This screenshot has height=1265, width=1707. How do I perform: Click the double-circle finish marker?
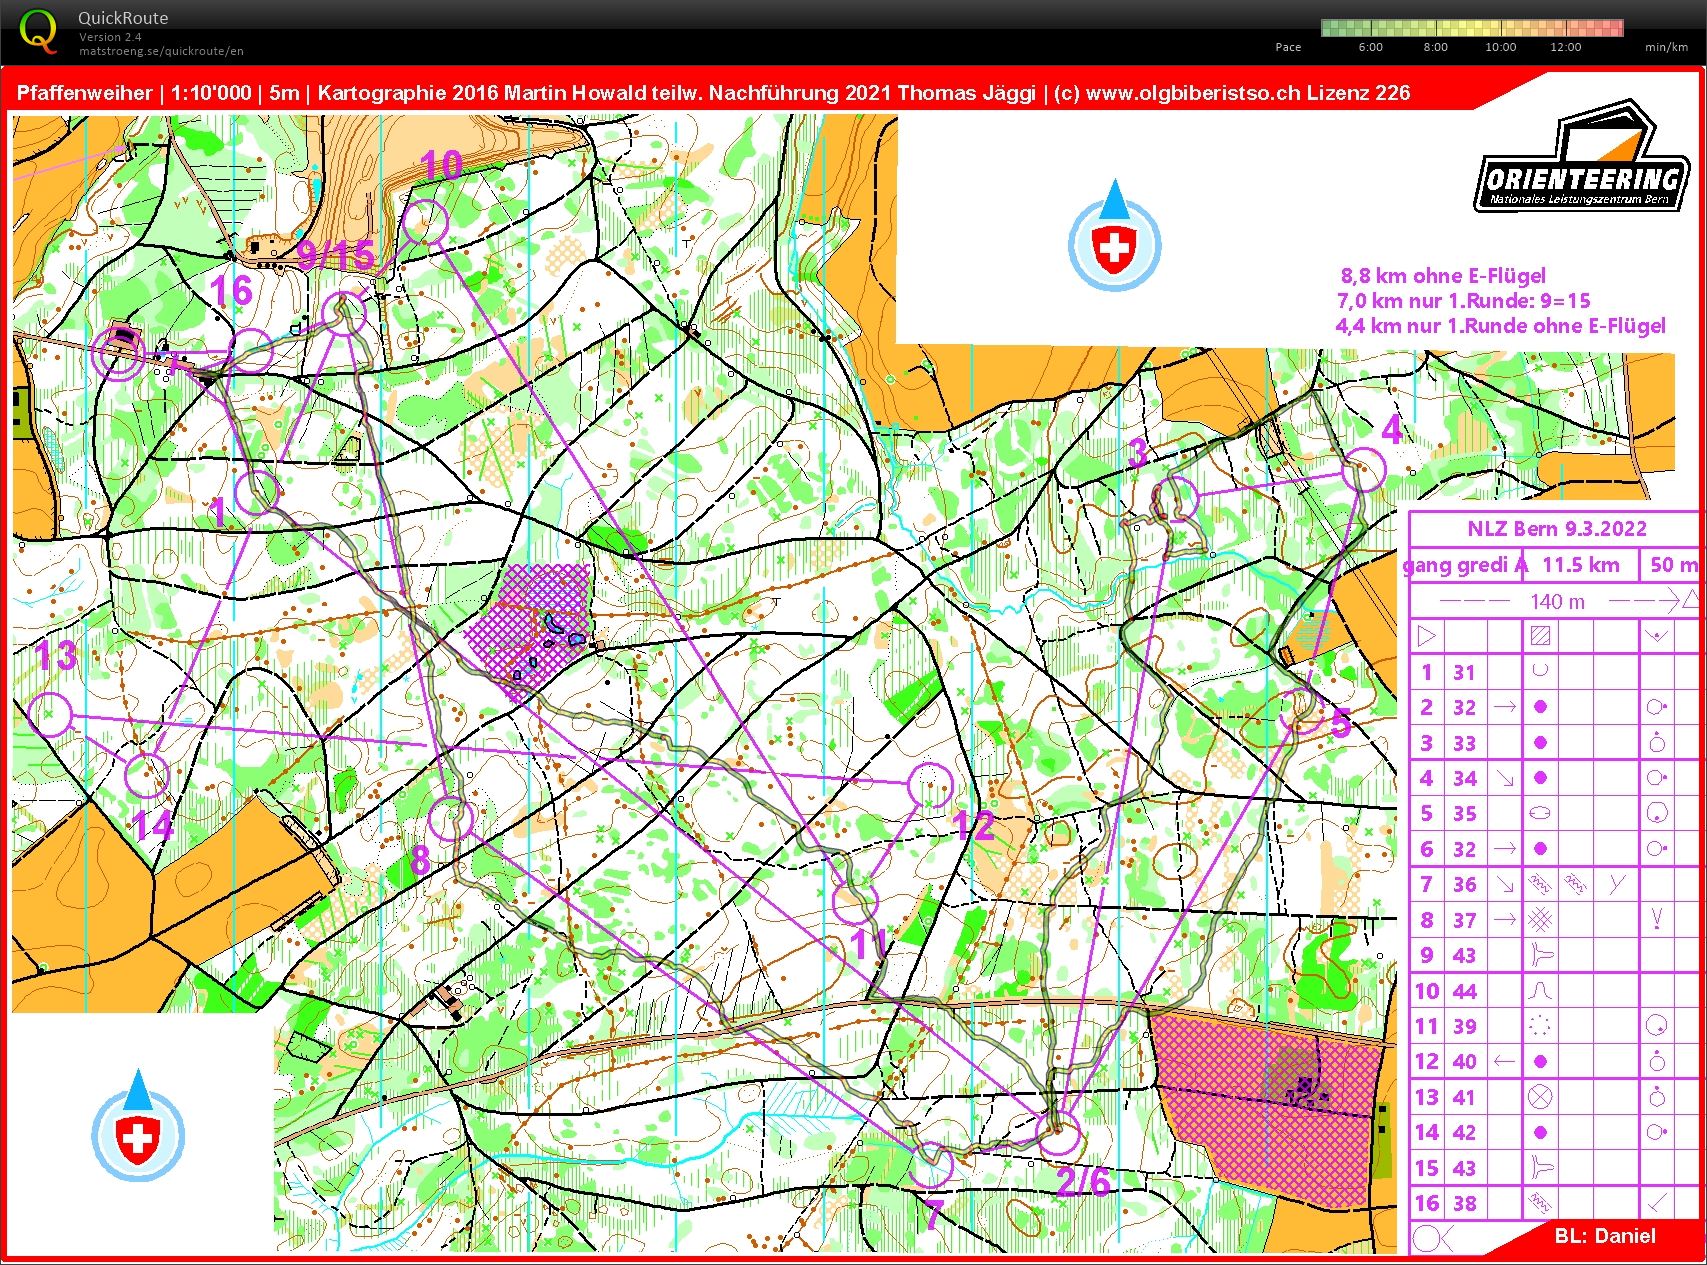(119, 353)
